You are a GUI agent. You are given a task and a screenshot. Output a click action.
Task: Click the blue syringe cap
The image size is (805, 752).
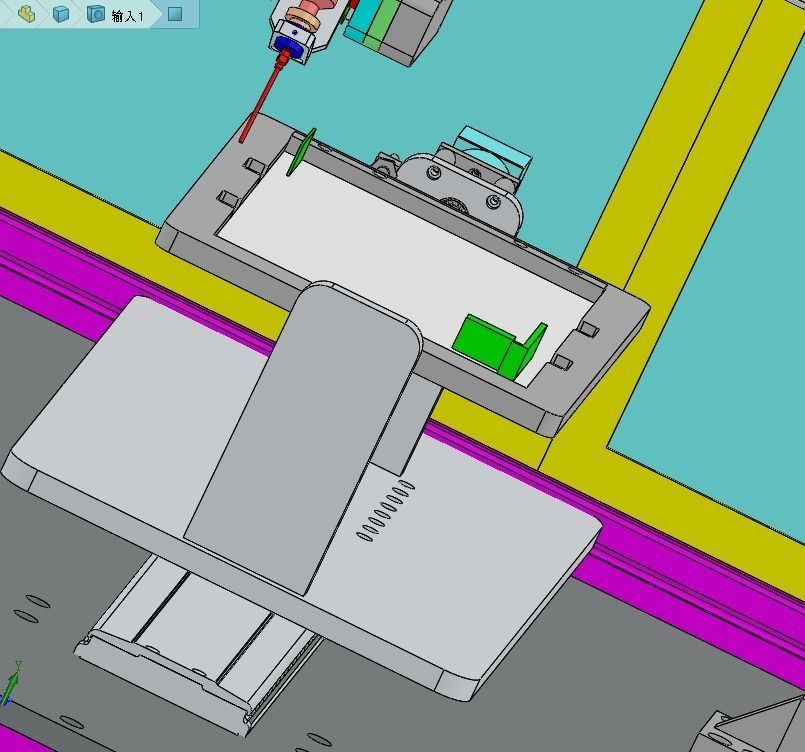coord(288,45)
